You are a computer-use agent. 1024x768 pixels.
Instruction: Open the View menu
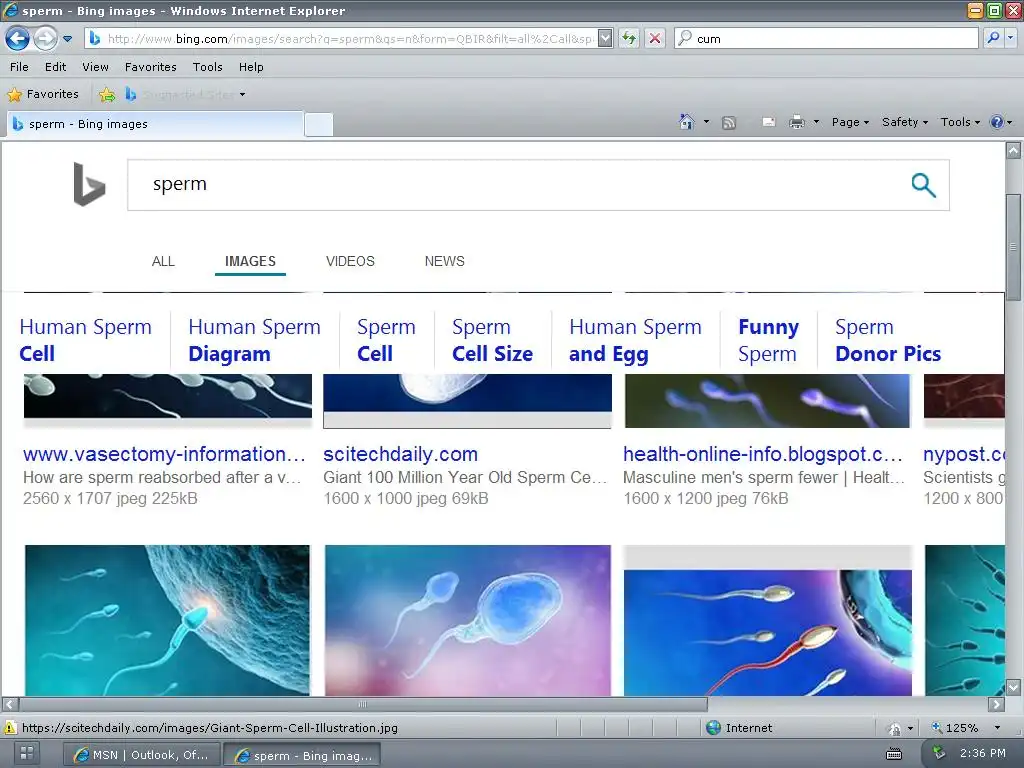click(x=95, y=67)
